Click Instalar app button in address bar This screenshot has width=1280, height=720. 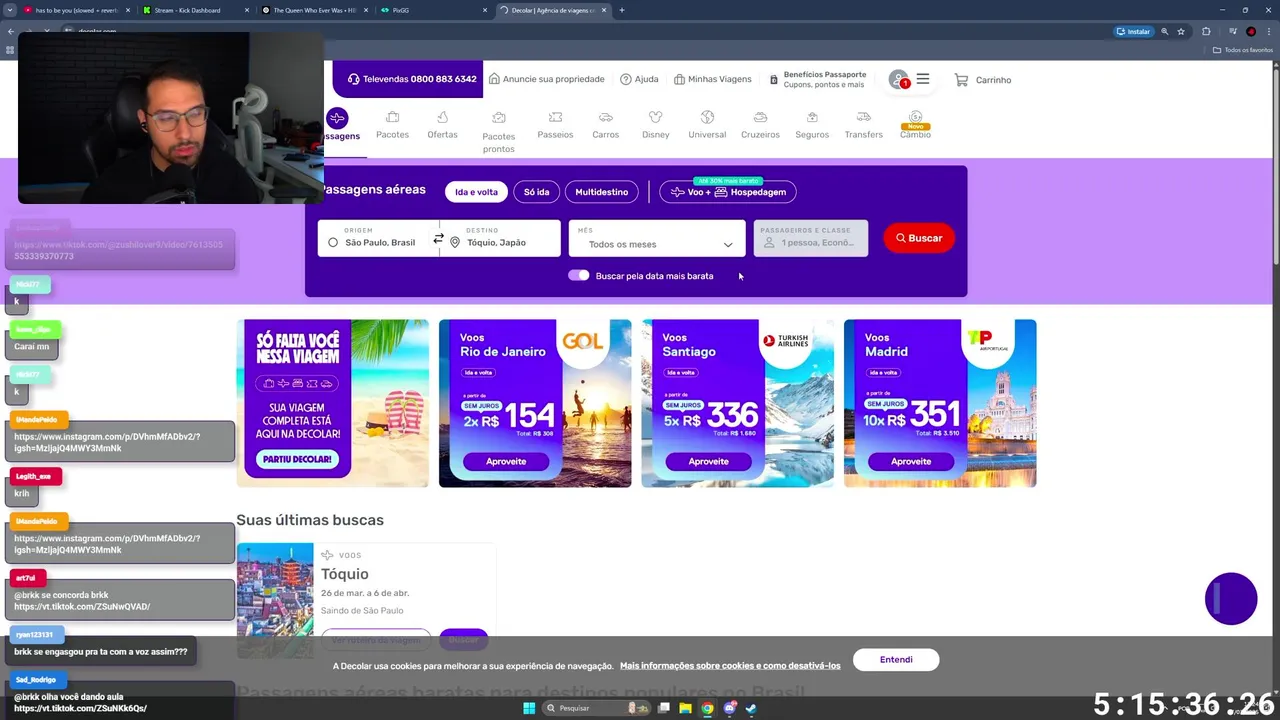click(x=1133, y=31)
